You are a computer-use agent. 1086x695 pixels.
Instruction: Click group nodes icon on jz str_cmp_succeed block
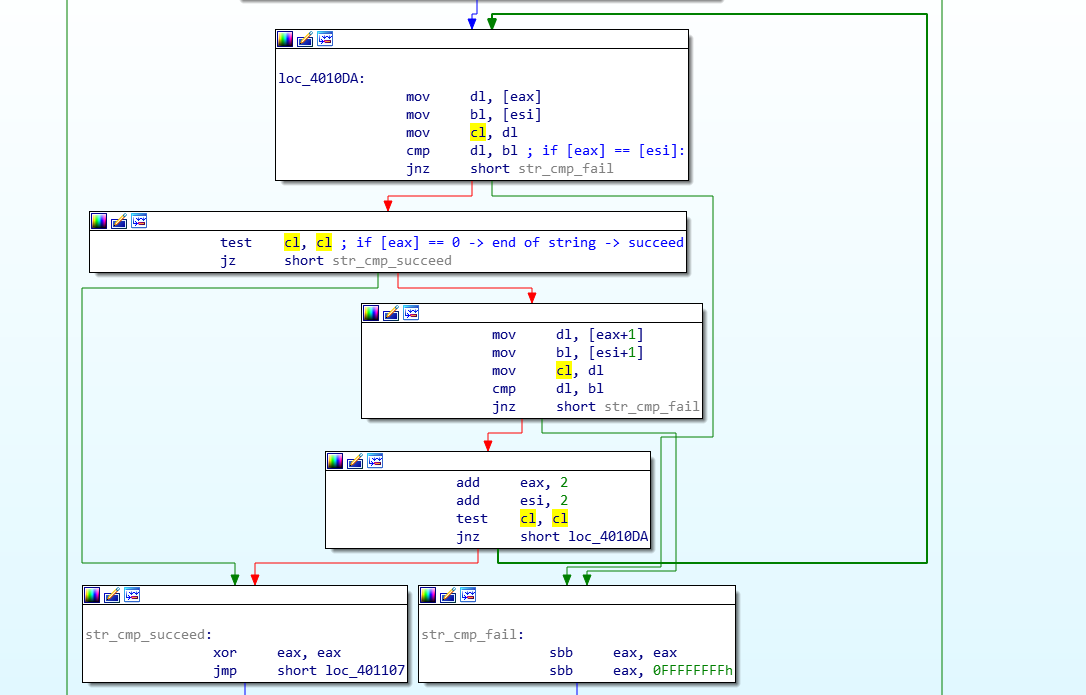point(139,221)
